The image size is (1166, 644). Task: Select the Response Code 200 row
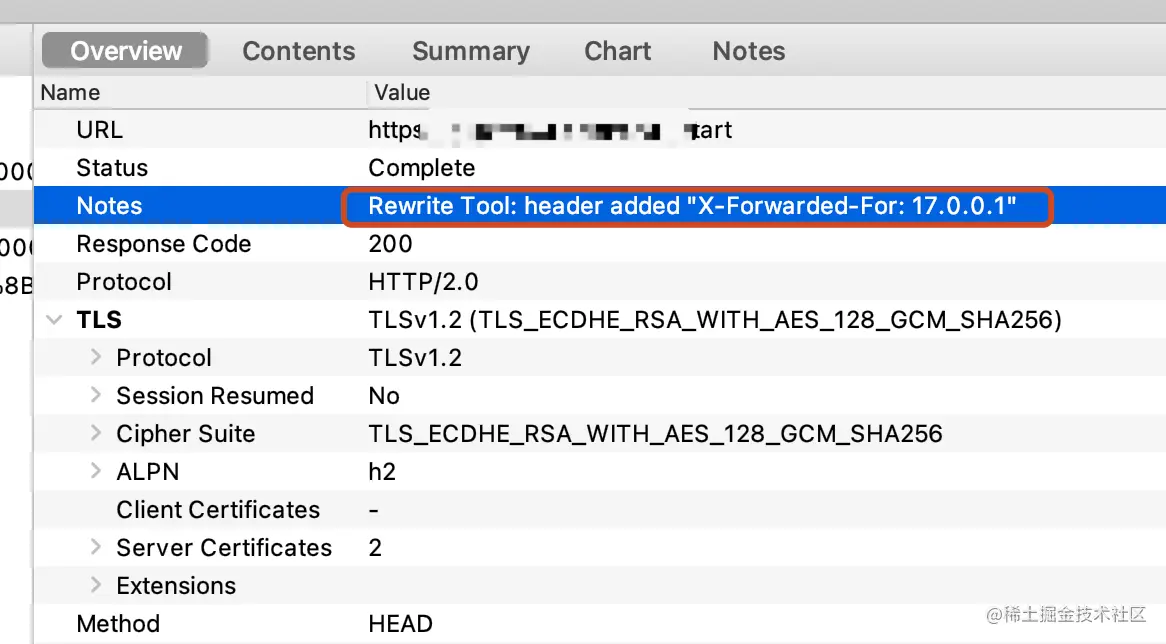[599, 243]
